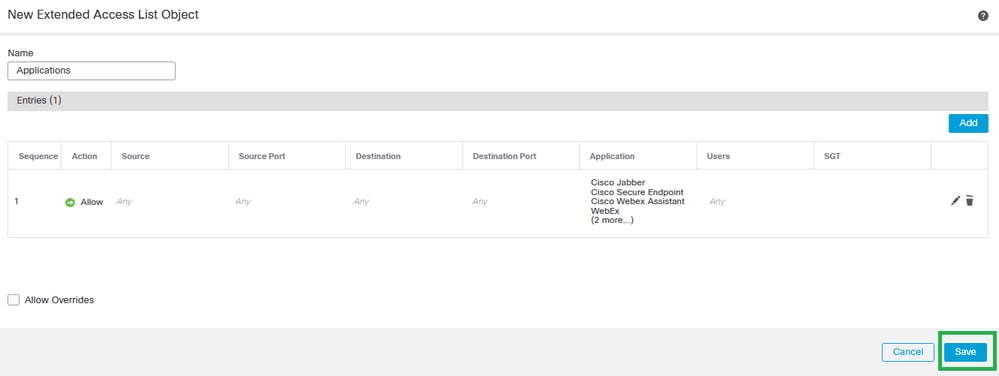Click the New Extended Access List Object title
This screenshot has height=376, width=999.
103,14
